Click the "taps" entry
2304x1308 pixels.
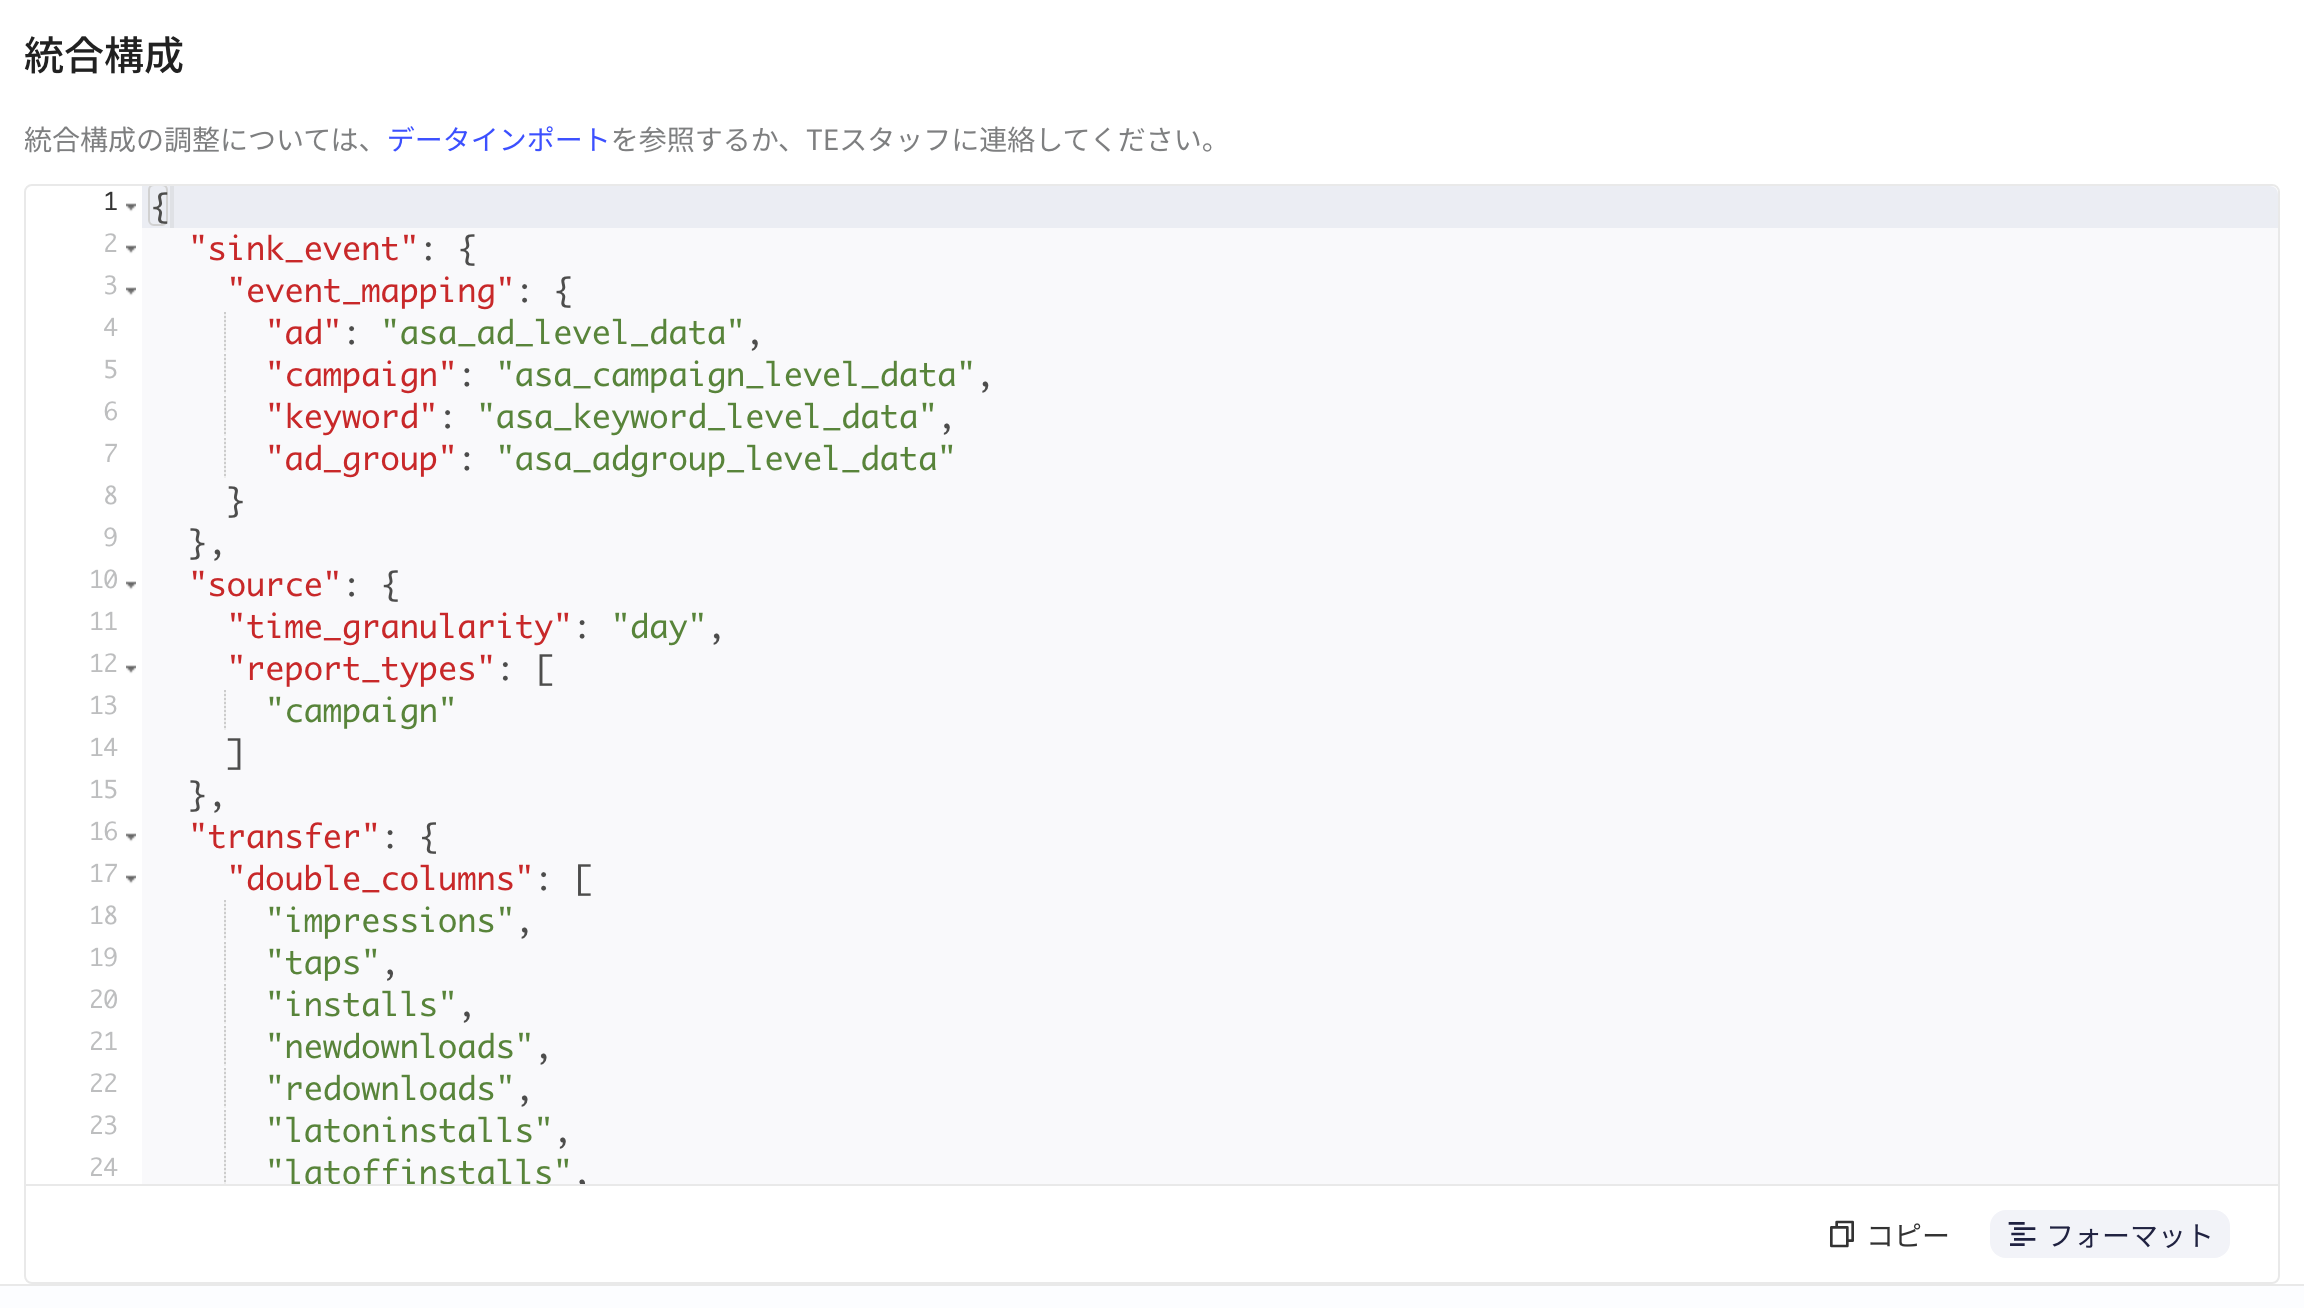tap(322, 963)
